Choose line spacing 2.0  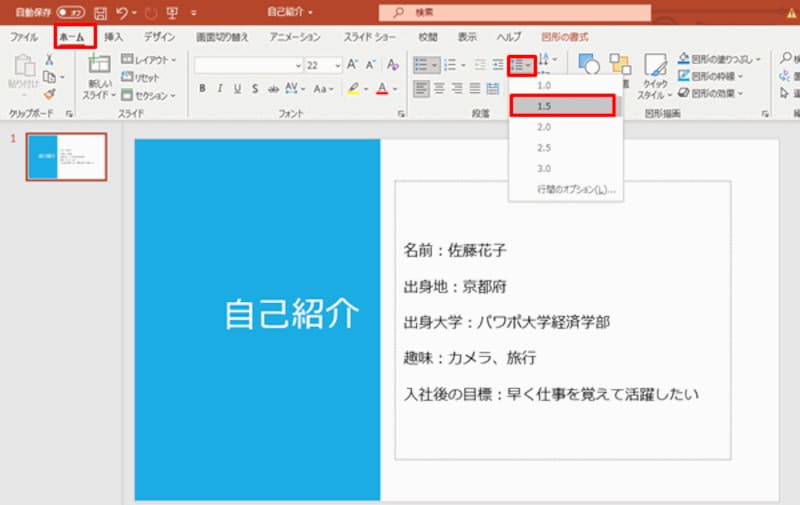point(565,127)
